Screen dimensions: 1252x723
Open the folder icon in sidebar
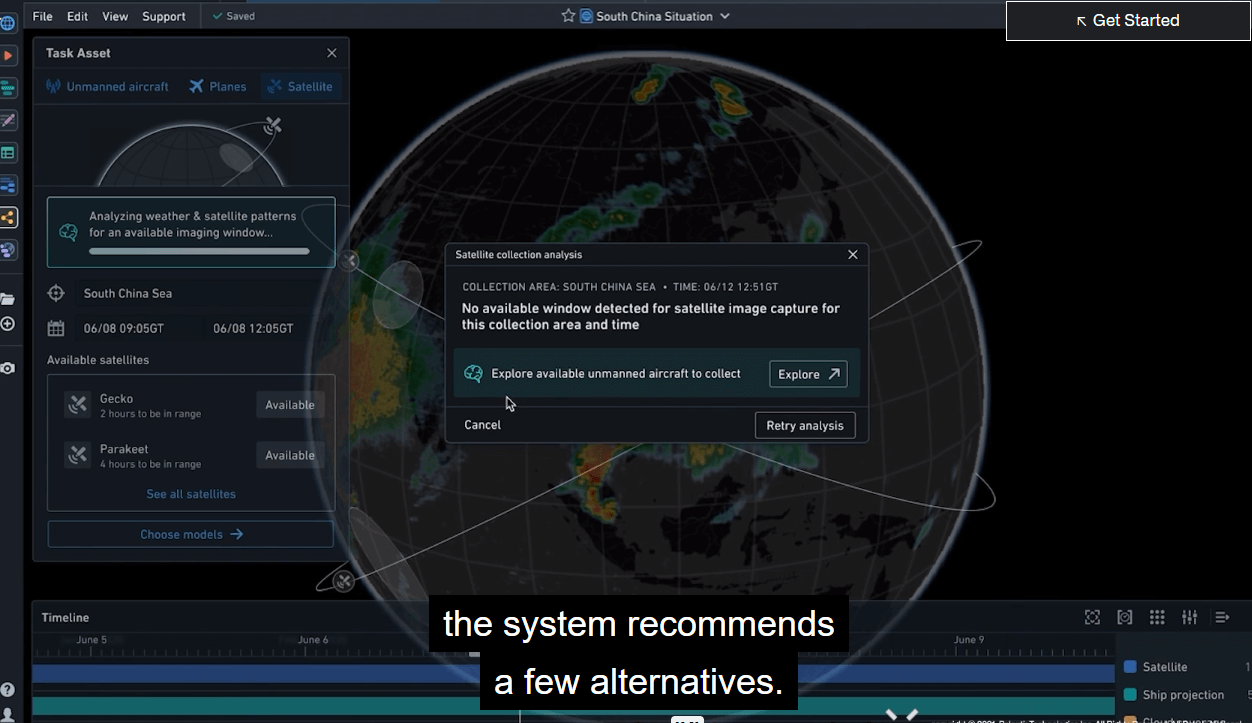tap(7, 299)
